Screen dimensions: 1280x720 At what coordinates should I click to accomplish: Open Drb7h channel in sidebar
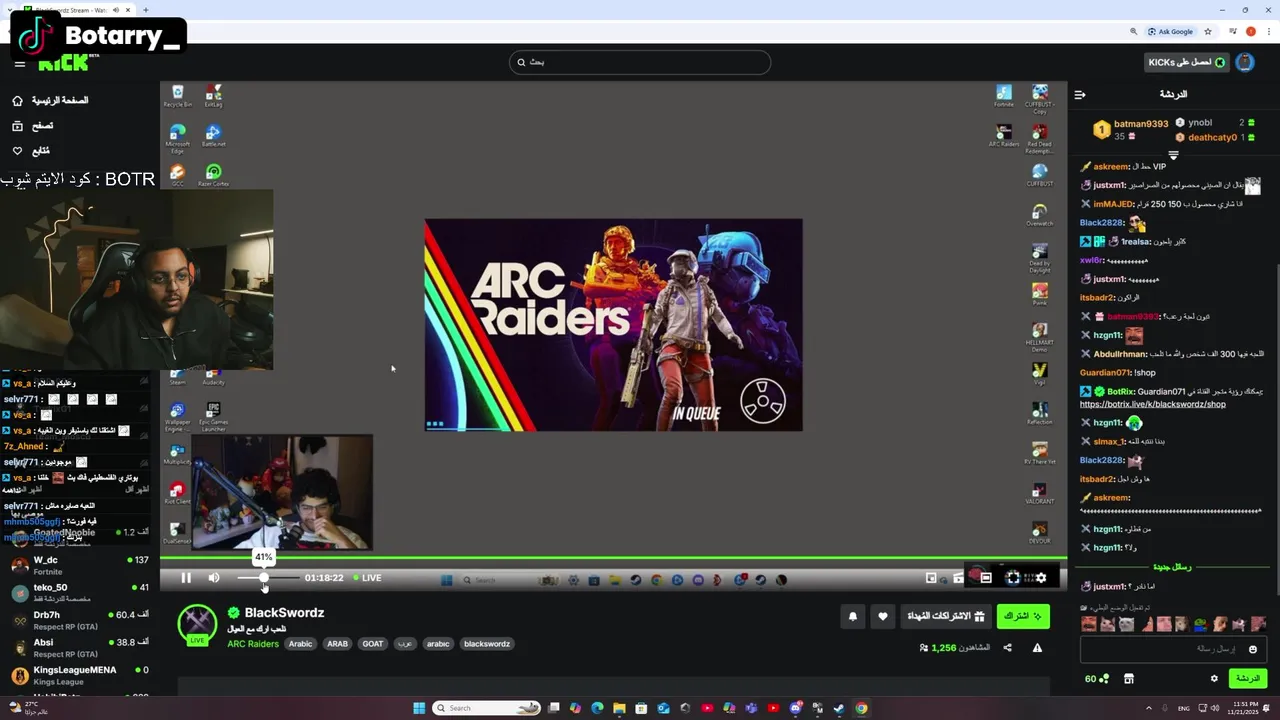point(78,620)
